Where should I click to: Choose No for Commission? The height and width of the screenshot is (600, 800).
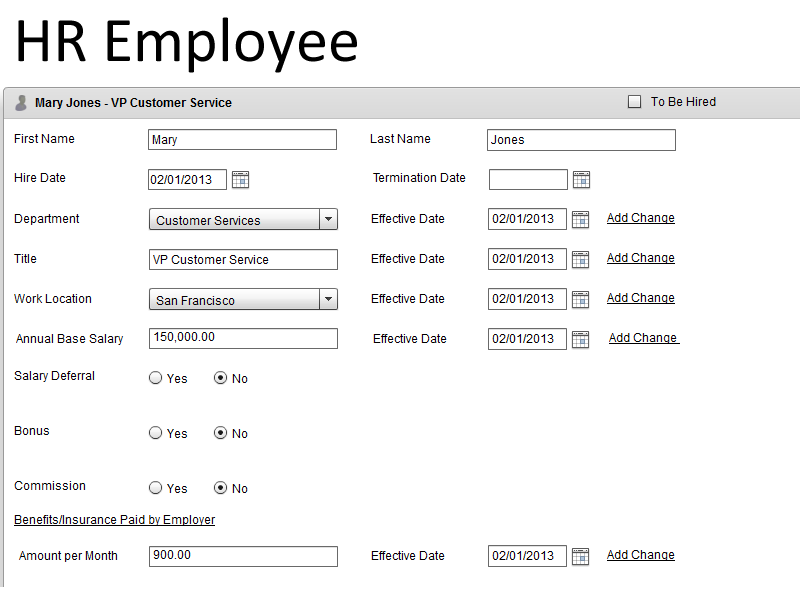(x=221, y=489)
